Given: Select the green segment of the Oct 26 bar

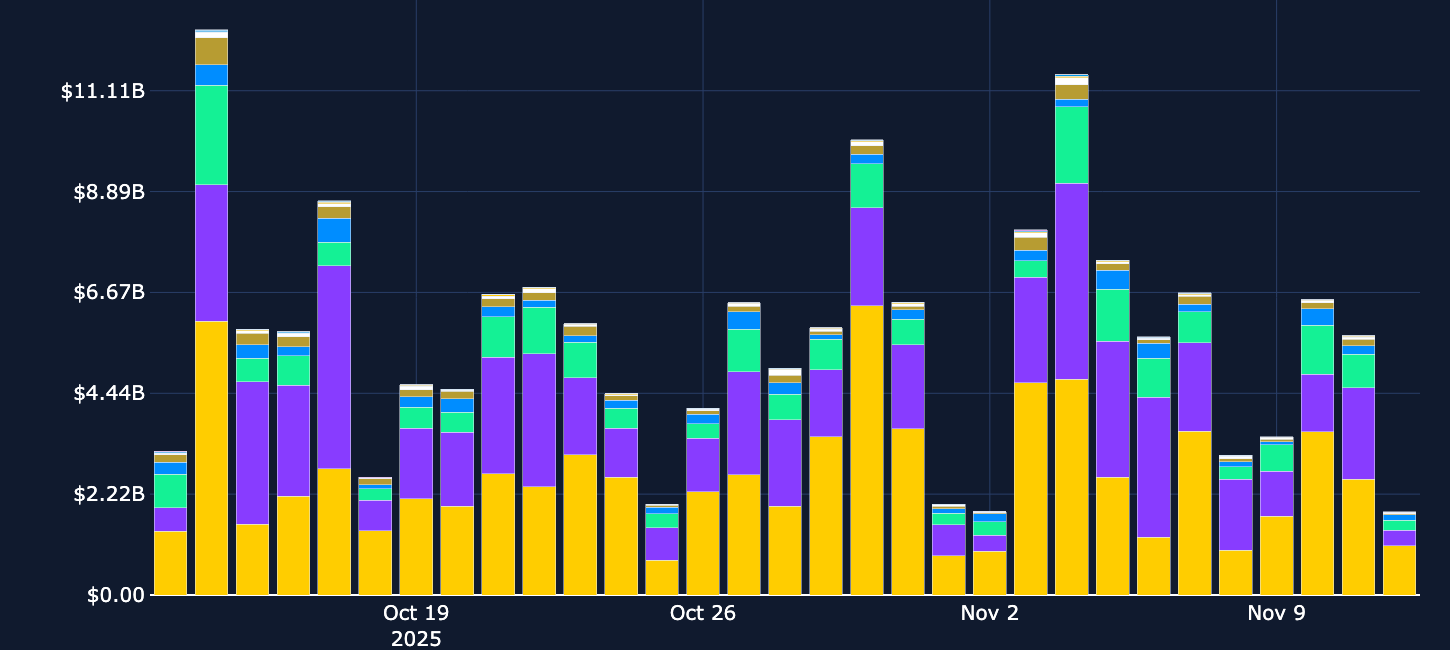Looking at the screenshot, I should pyautogui.click(x=703, y=430).
